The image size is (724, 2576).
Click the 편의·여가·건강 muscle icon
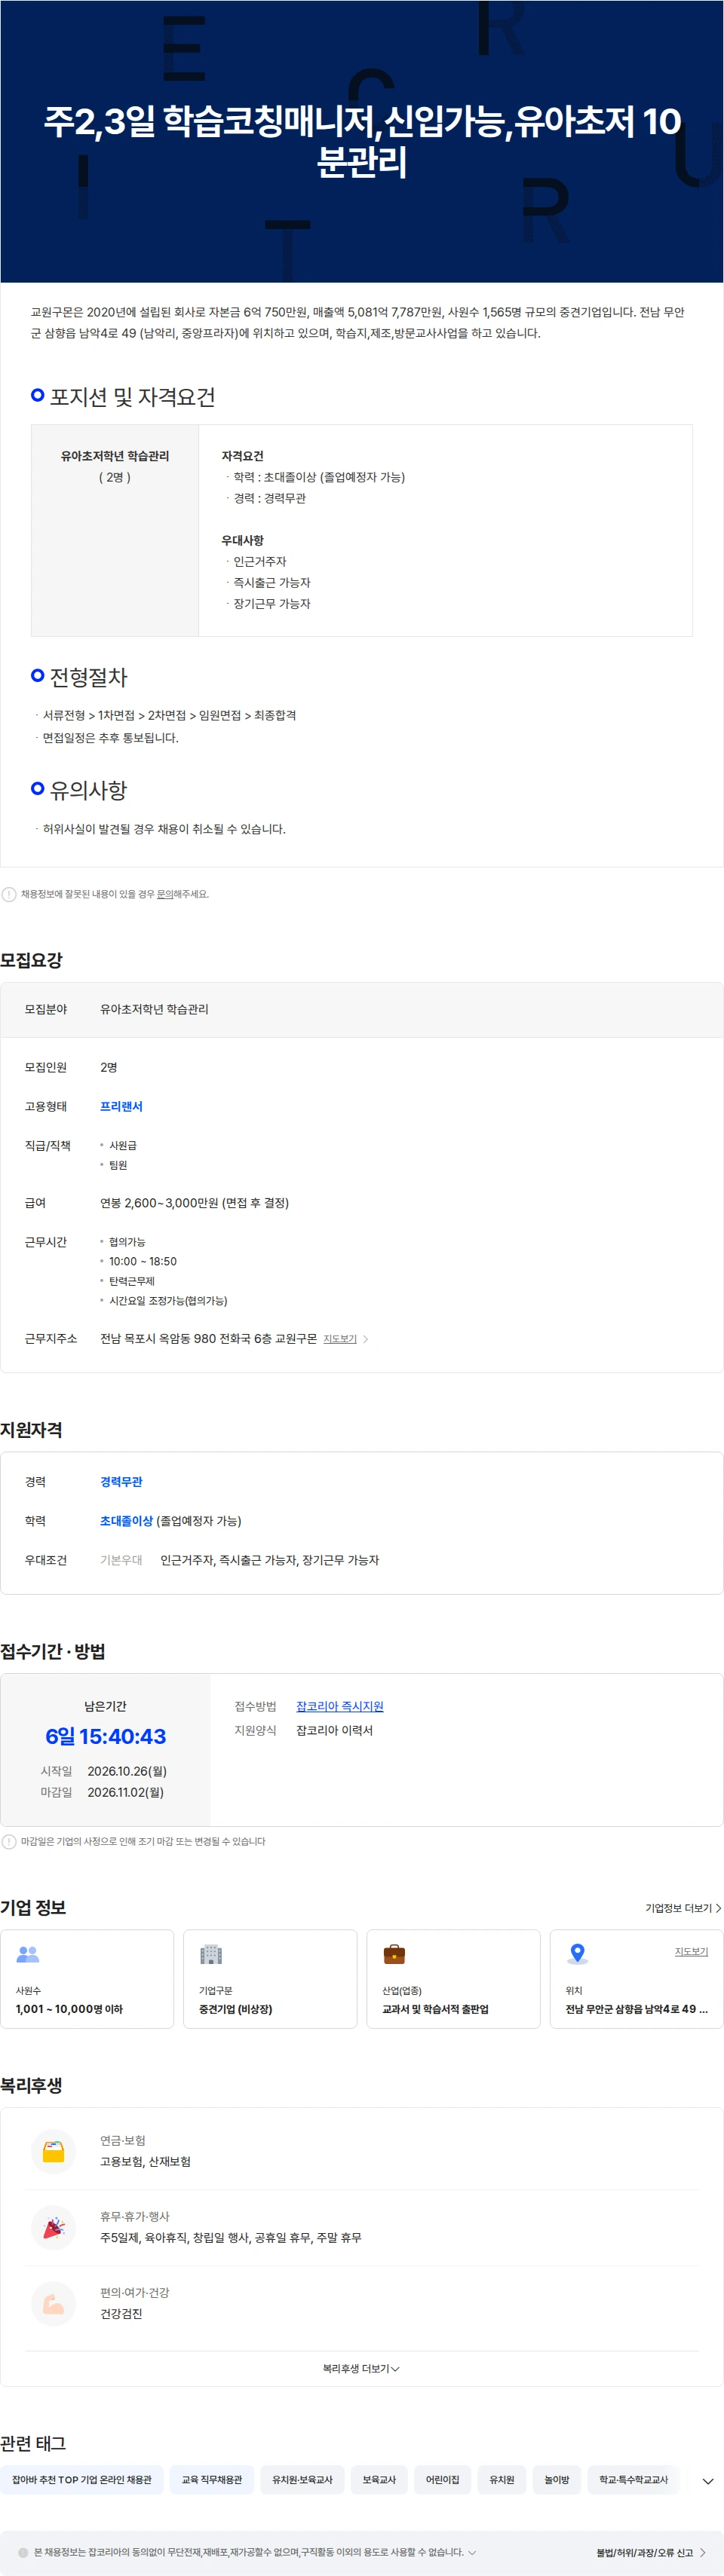[54, 2303]
